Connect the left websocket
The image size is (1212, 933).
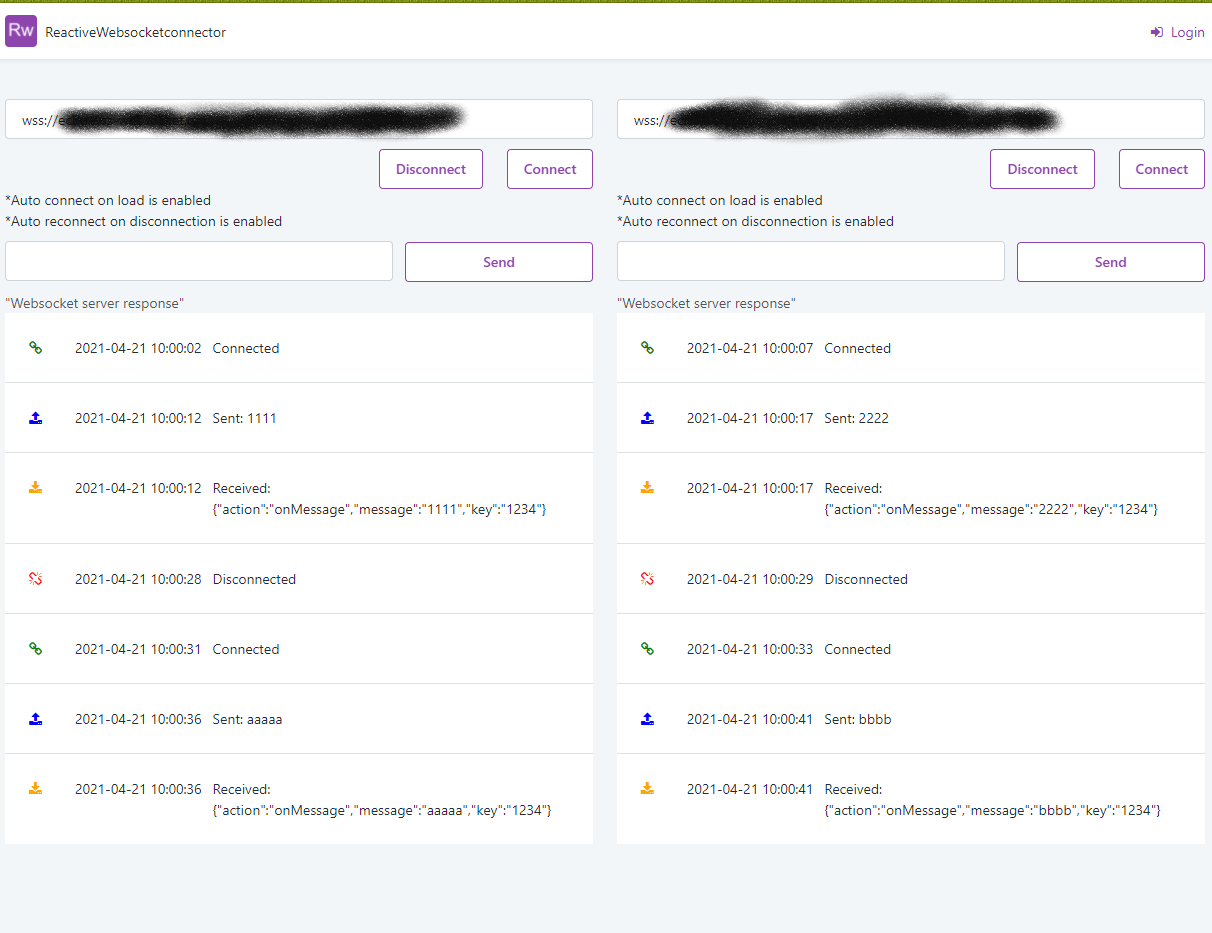[550, 169]
